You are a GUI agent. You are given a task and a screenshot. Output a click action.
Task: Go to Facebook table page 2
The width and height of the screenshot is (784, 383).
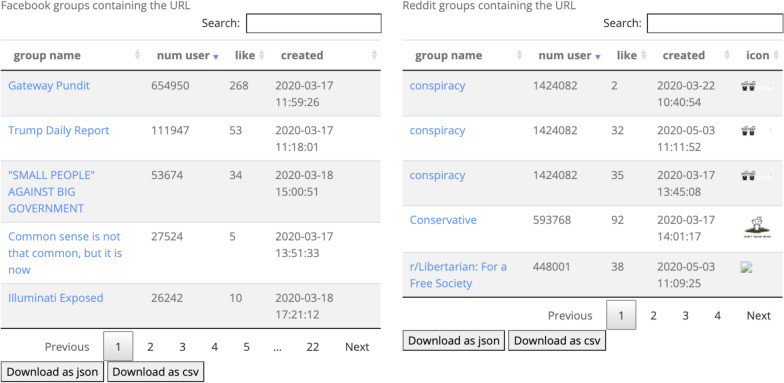(150, 346)
